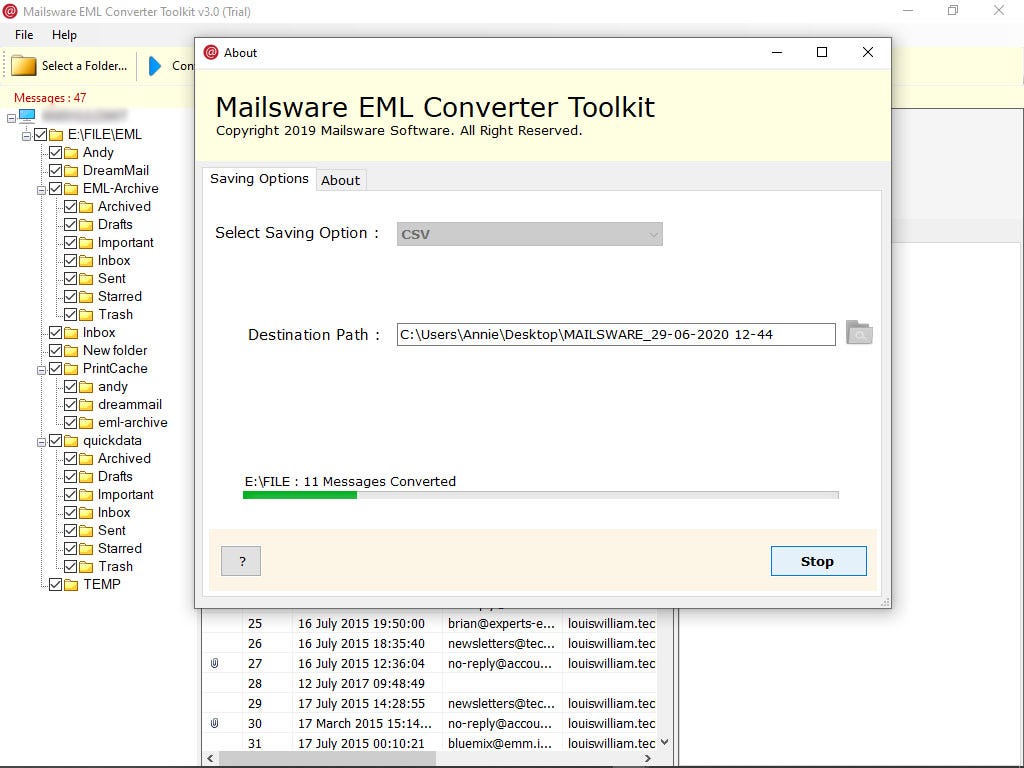Collapse the EML-Archive tree node
1024x768 pixels.
(41, 188)
